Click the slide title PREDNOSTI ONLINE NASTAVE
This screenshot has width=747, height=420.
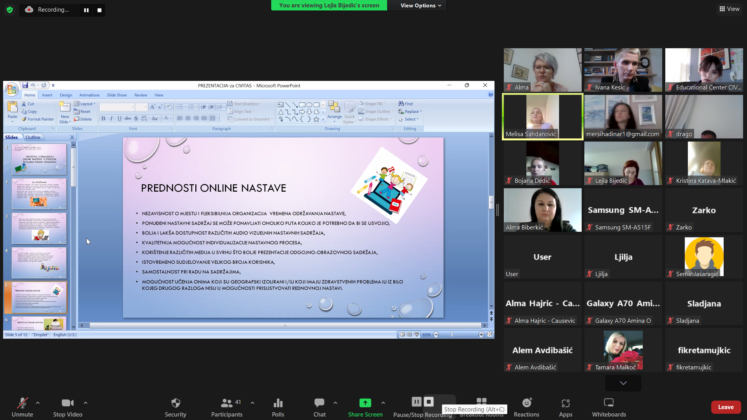pyautogui.click(x=213, y=188)
